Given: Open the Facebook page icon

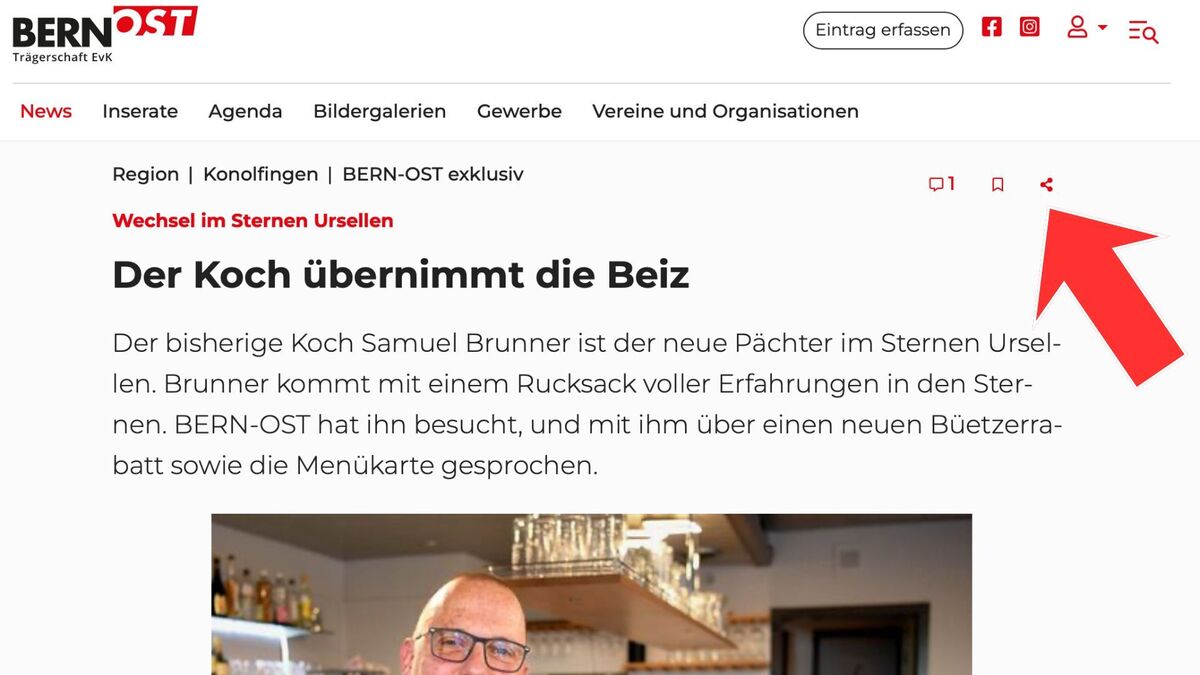Looking at the screenshot, I should pyautogui.click(x=991, y=27).
